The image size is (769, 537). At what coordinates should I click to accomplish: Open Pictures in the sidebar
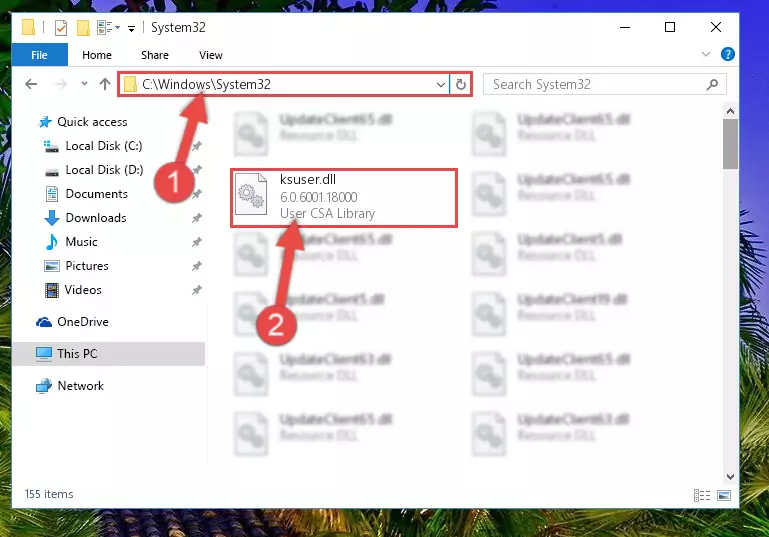87,266
